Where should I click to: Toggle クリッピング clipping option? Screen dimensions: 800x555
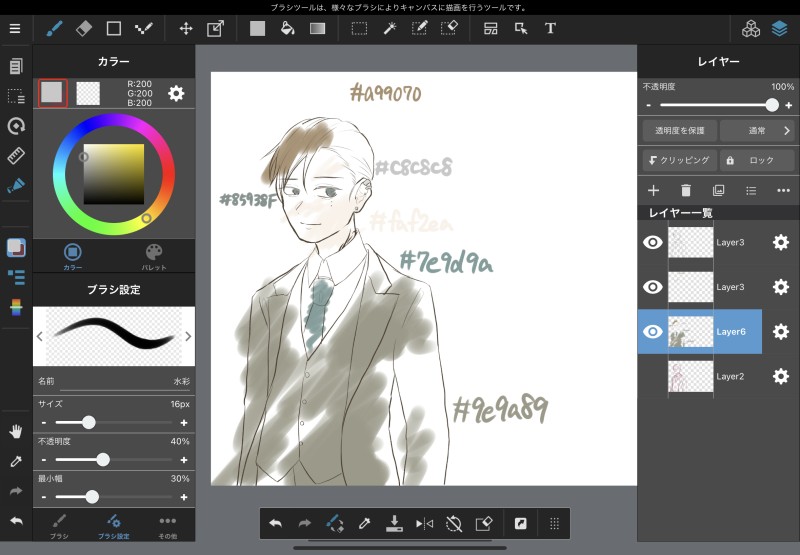click(679, 160)
